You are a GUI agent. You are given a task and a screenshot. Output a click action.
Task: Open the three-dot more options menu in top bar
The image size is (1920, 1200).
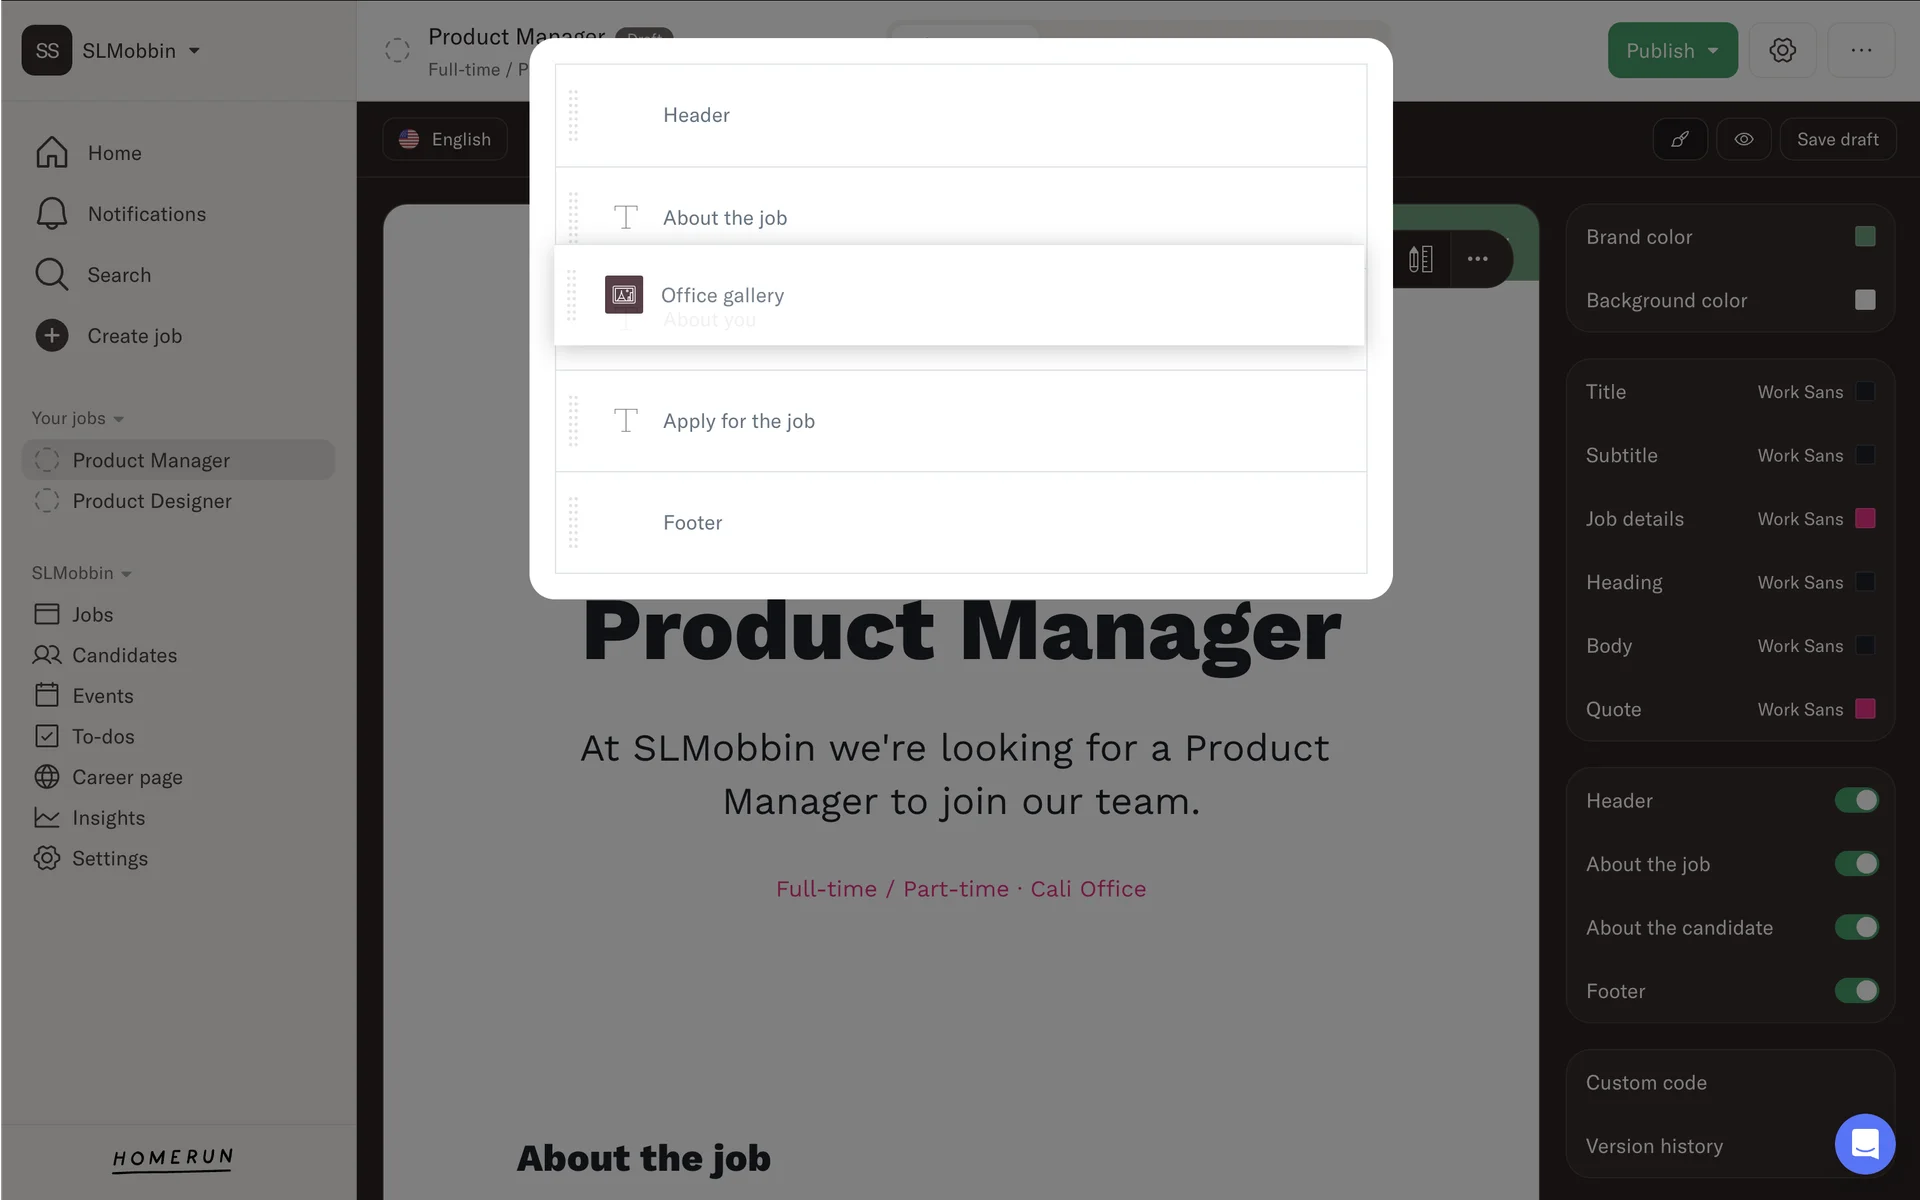tap(1860, 50)
